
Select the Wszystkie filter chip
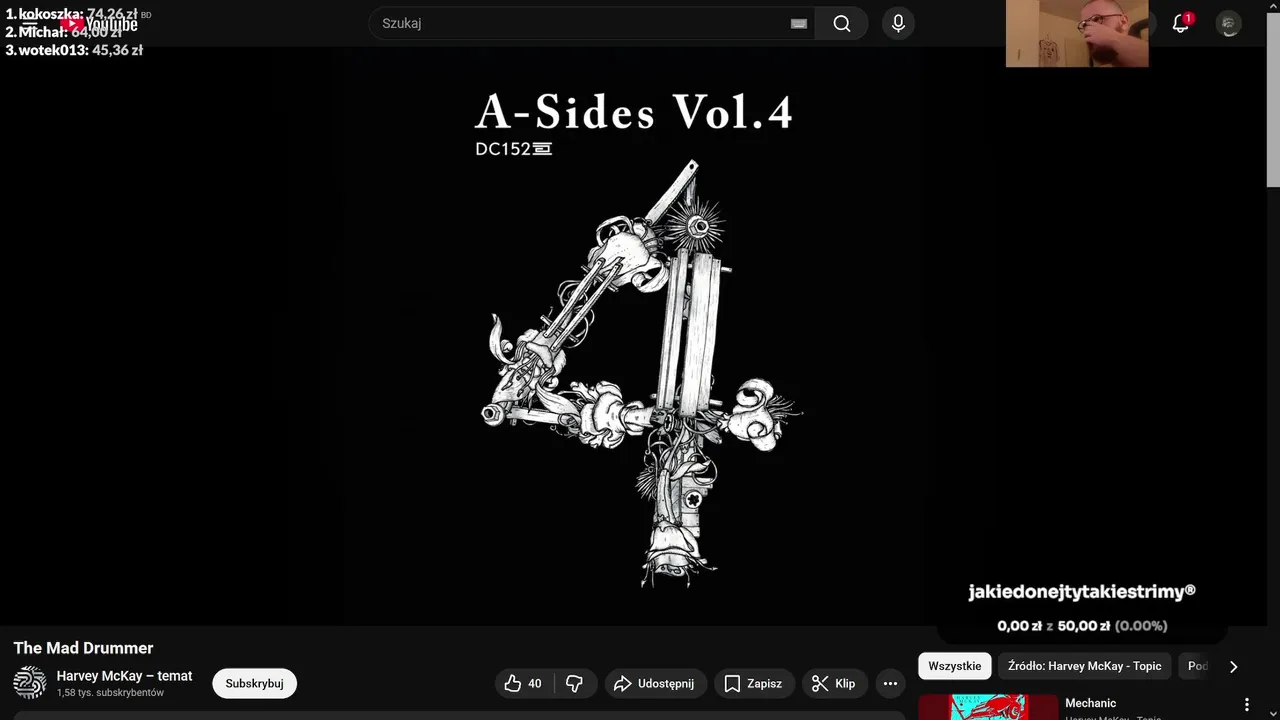pos(954,666)
